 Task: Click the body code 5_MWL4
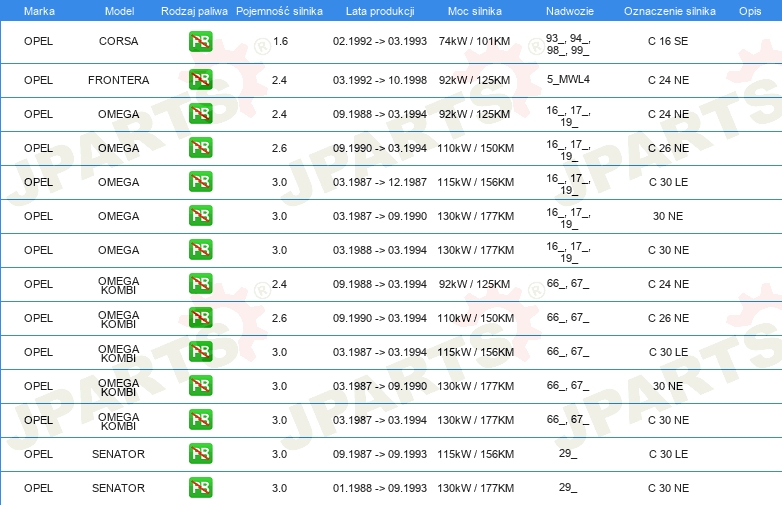568,79
